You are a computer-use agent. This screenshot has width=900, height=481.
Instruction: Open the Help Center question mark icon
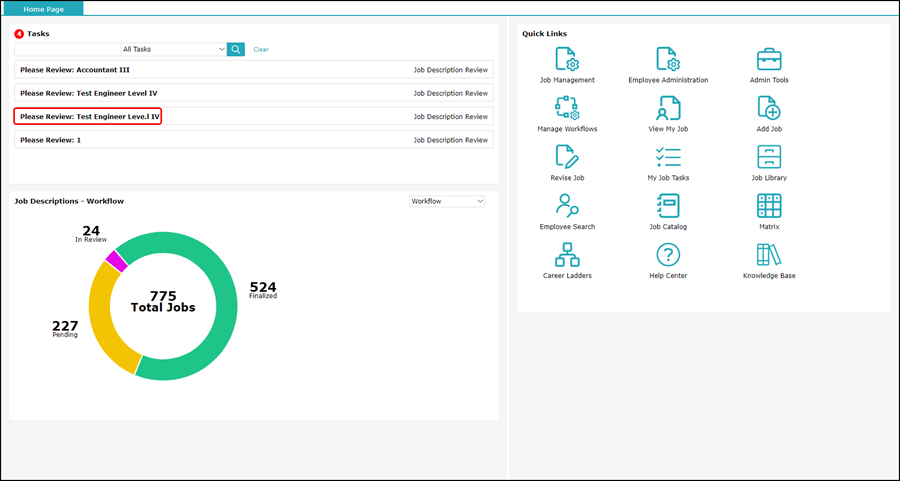coord(667,255)
